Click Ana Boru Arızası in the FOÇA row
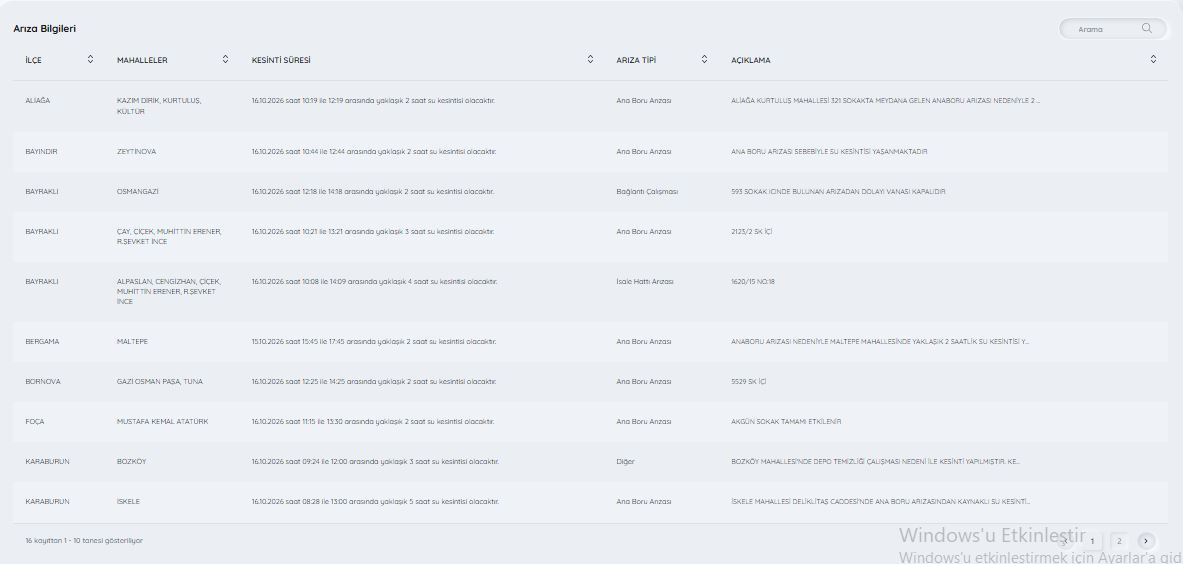 coord(644,421)
